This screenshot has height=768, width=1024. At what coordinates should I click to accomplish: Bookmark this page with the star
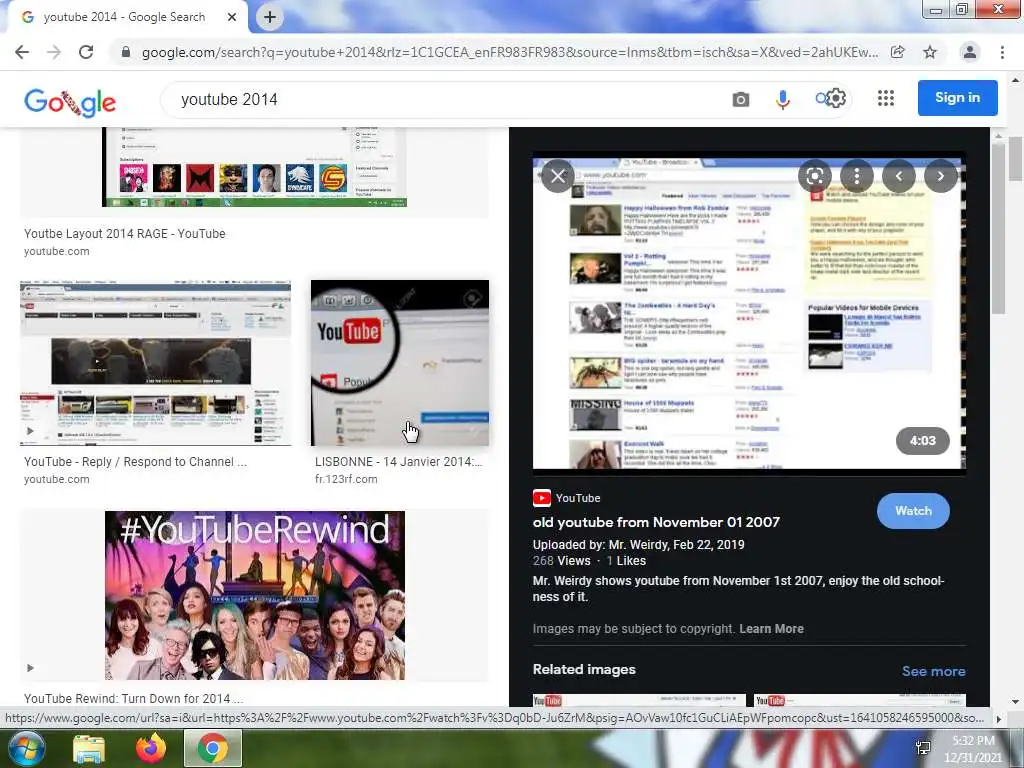click(x=930, y=52)
